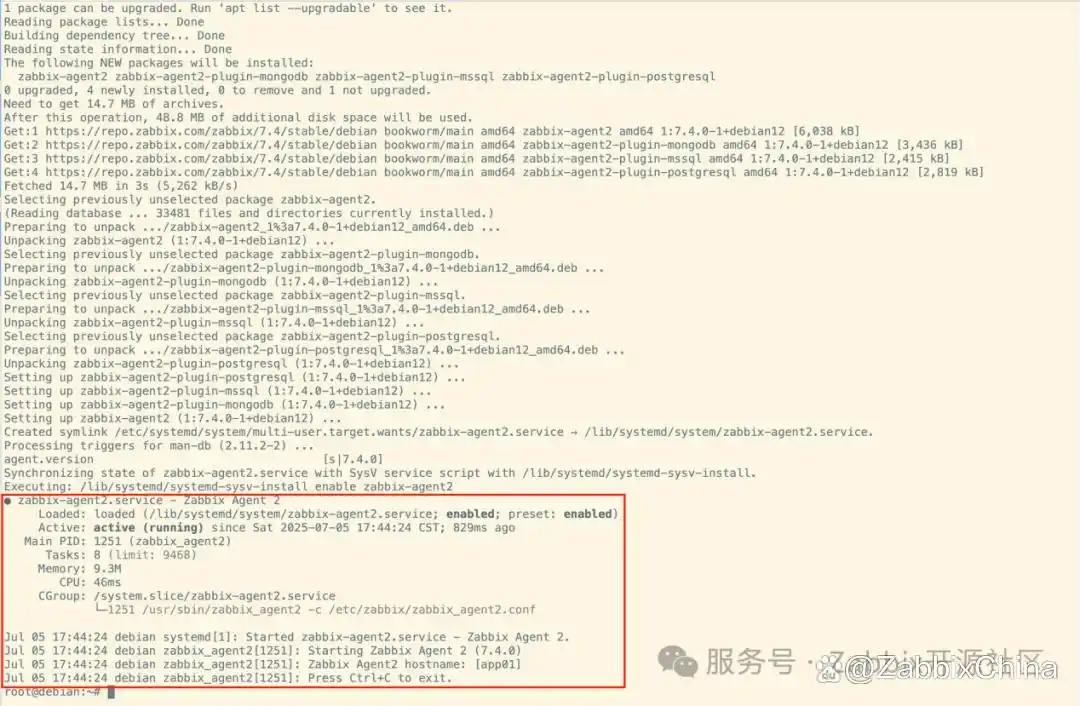Click the WeChat logo in the watermark
The height and width of the screenshot is (706, 1080).
click(x=678, y=663)
